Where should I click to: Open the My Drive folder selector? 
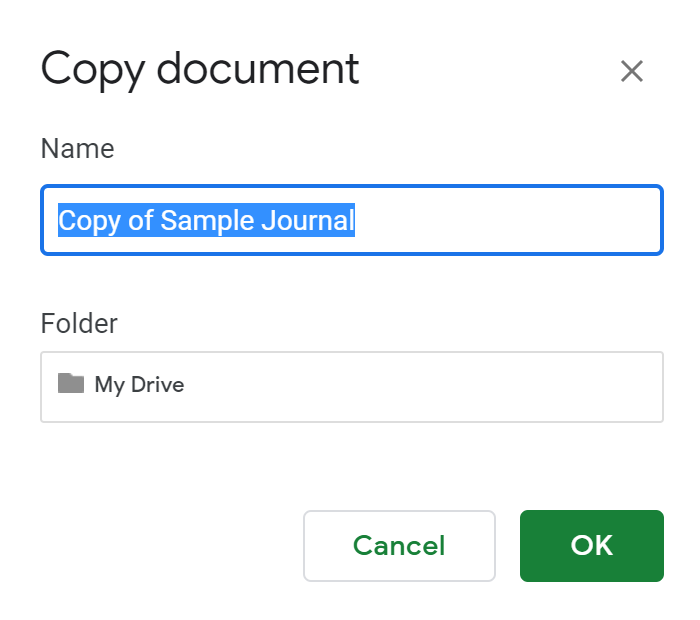coord(351,386)
